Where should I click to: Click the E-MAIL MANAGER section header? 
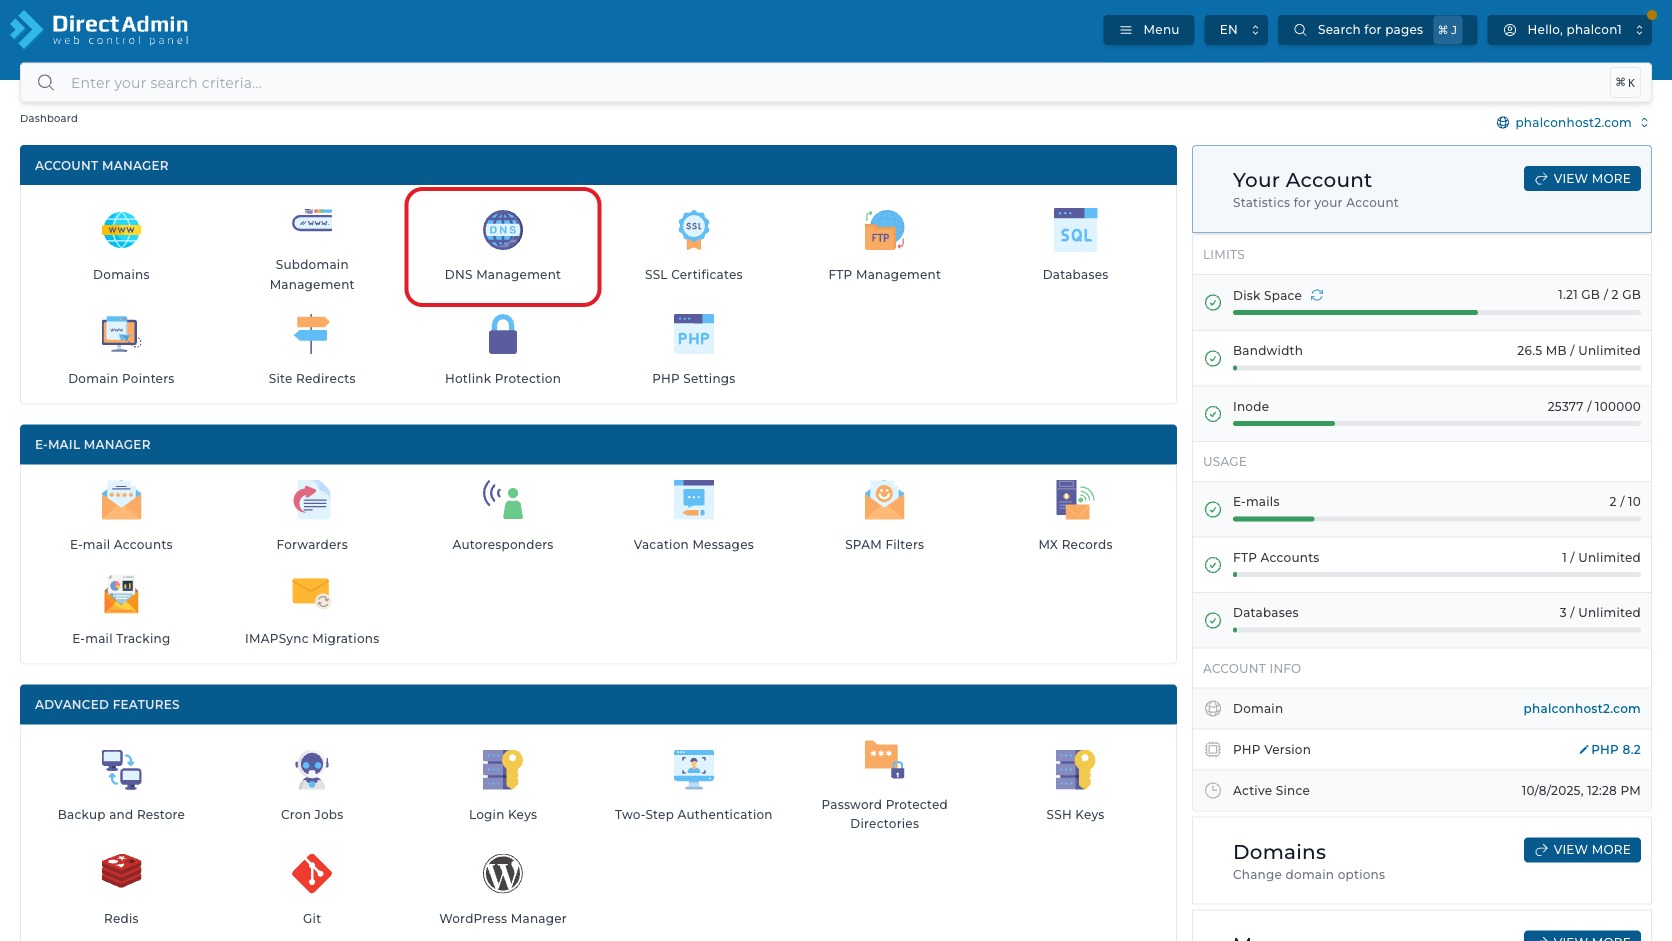[x=598, y=445]
